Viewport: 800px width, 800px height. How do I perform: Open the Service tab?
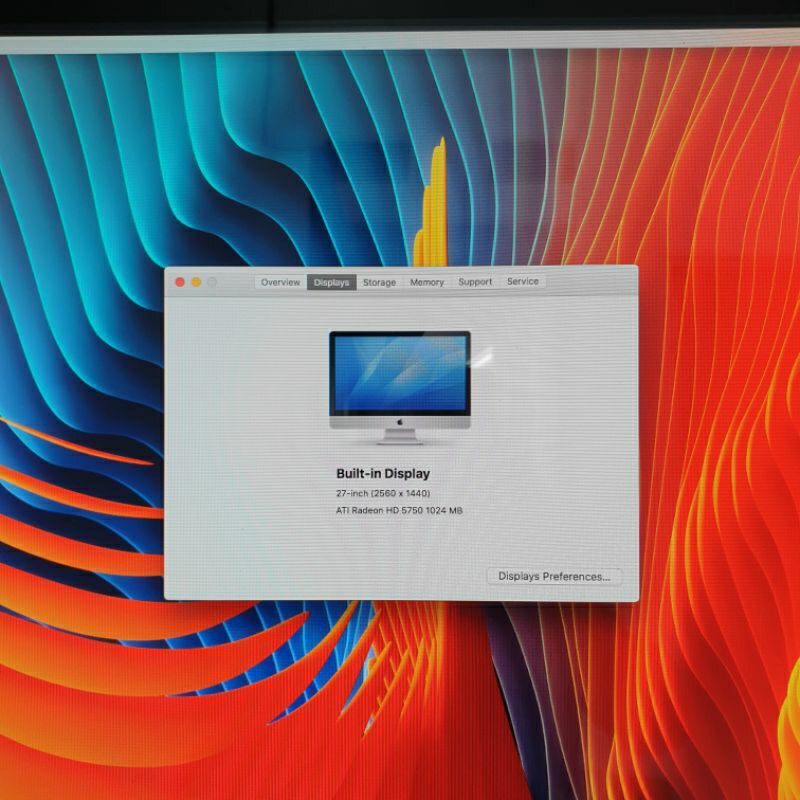(522, 282)
